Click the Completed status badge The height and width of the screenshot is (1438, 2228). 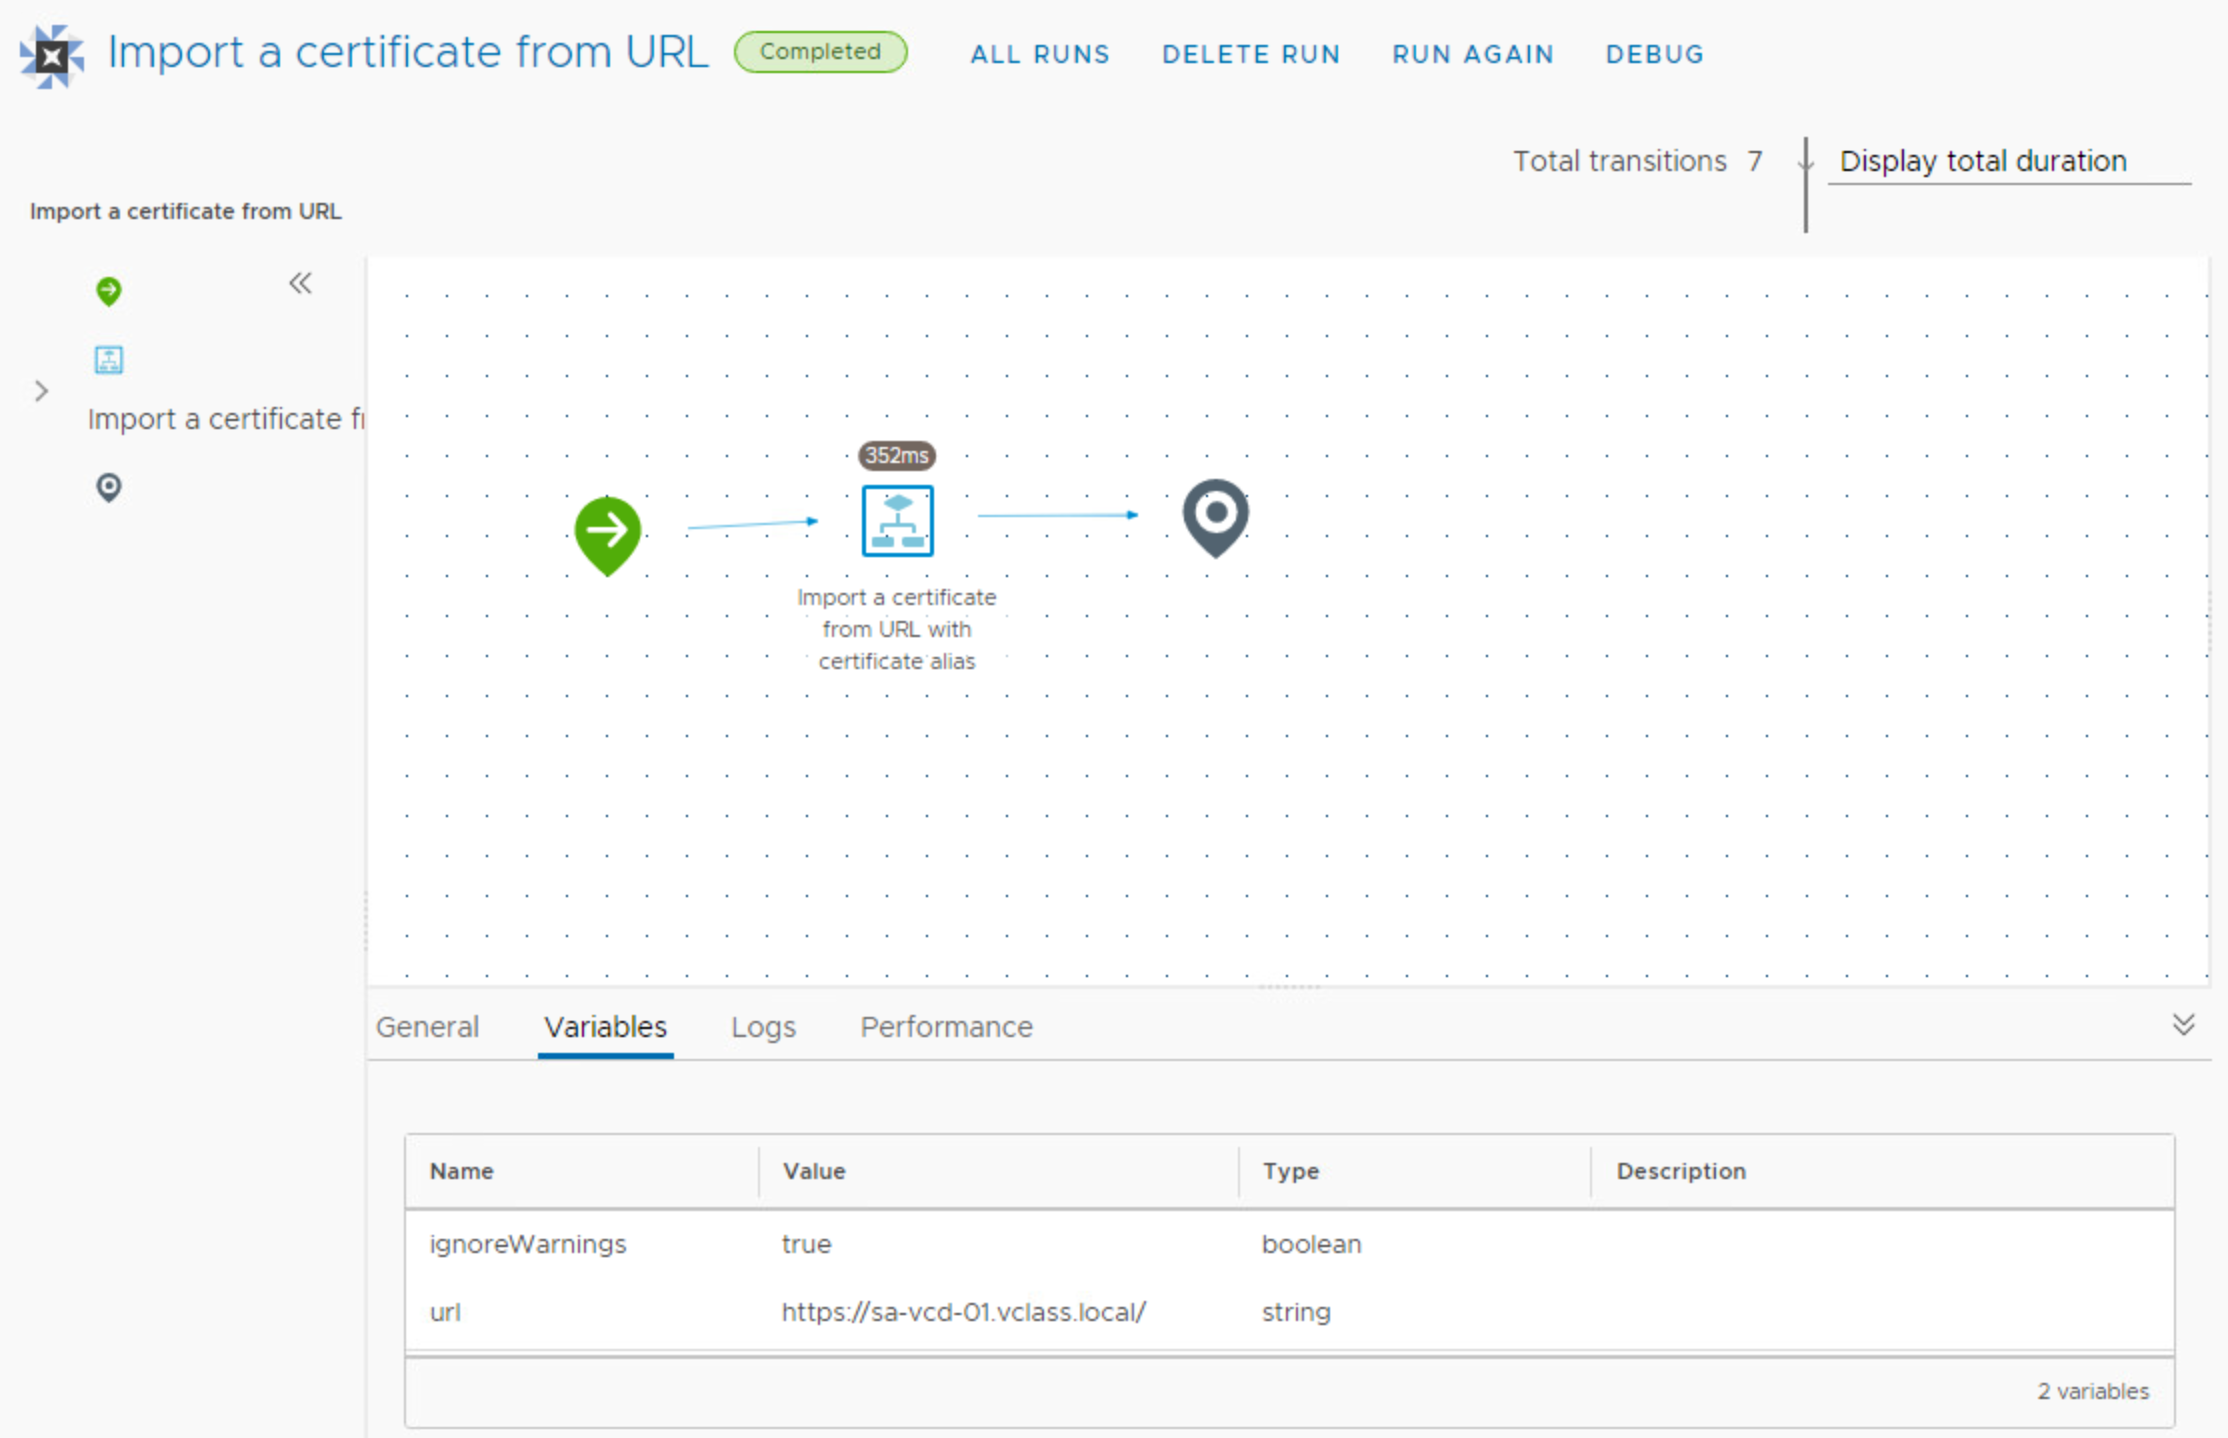(821, 52)
